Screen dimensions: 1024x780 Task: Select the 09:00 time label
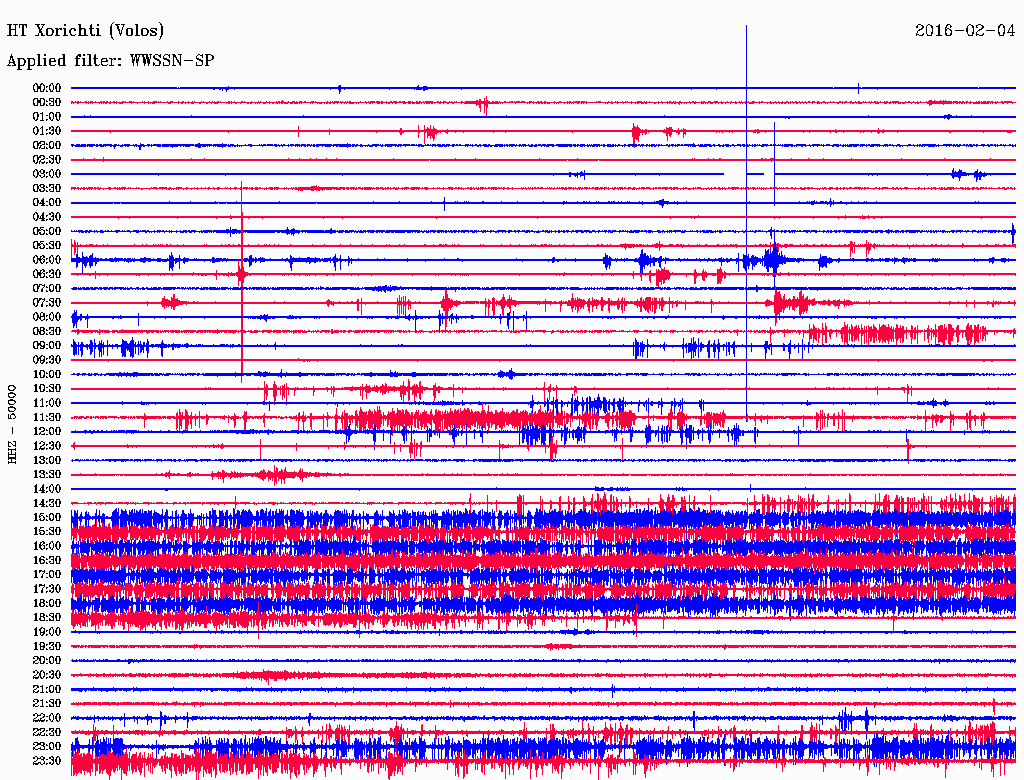point(47,346)
